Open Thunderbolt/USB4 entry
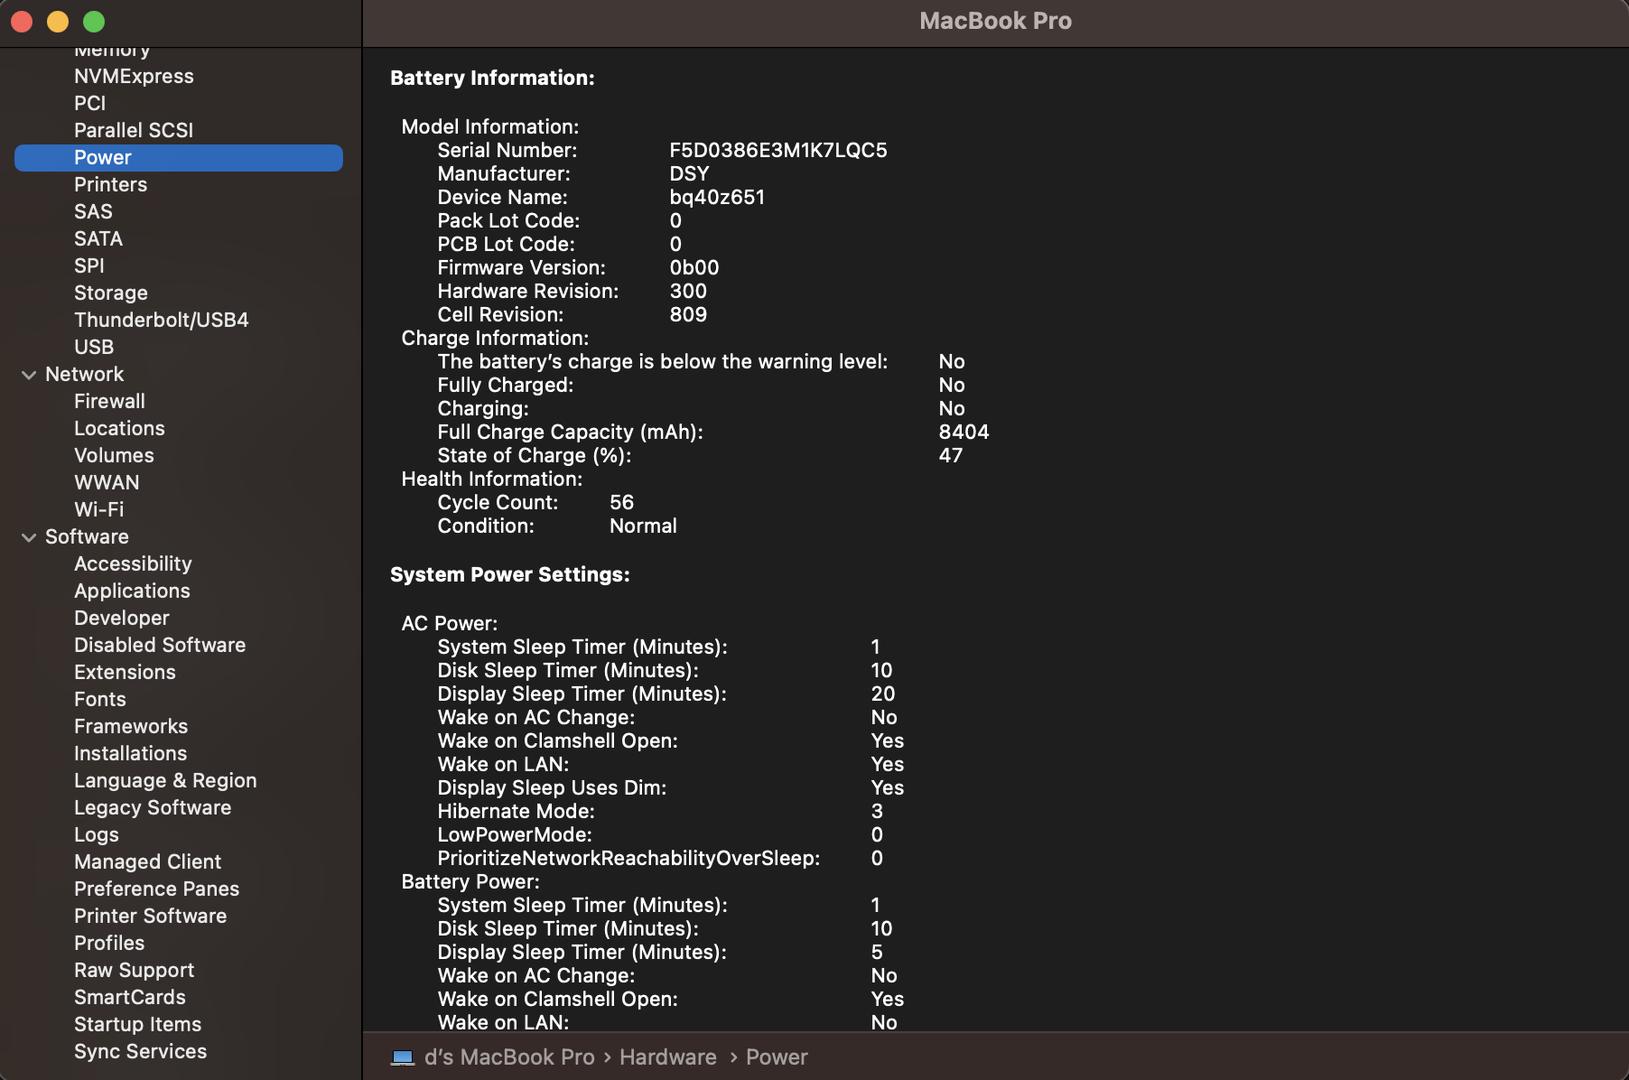 (161, 319)
